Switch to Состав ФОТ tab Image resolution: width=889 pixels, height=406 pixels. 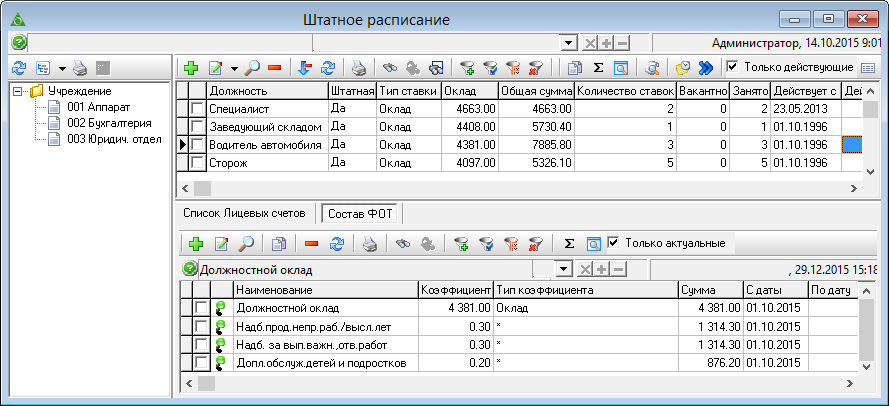[x=359, y=214]
